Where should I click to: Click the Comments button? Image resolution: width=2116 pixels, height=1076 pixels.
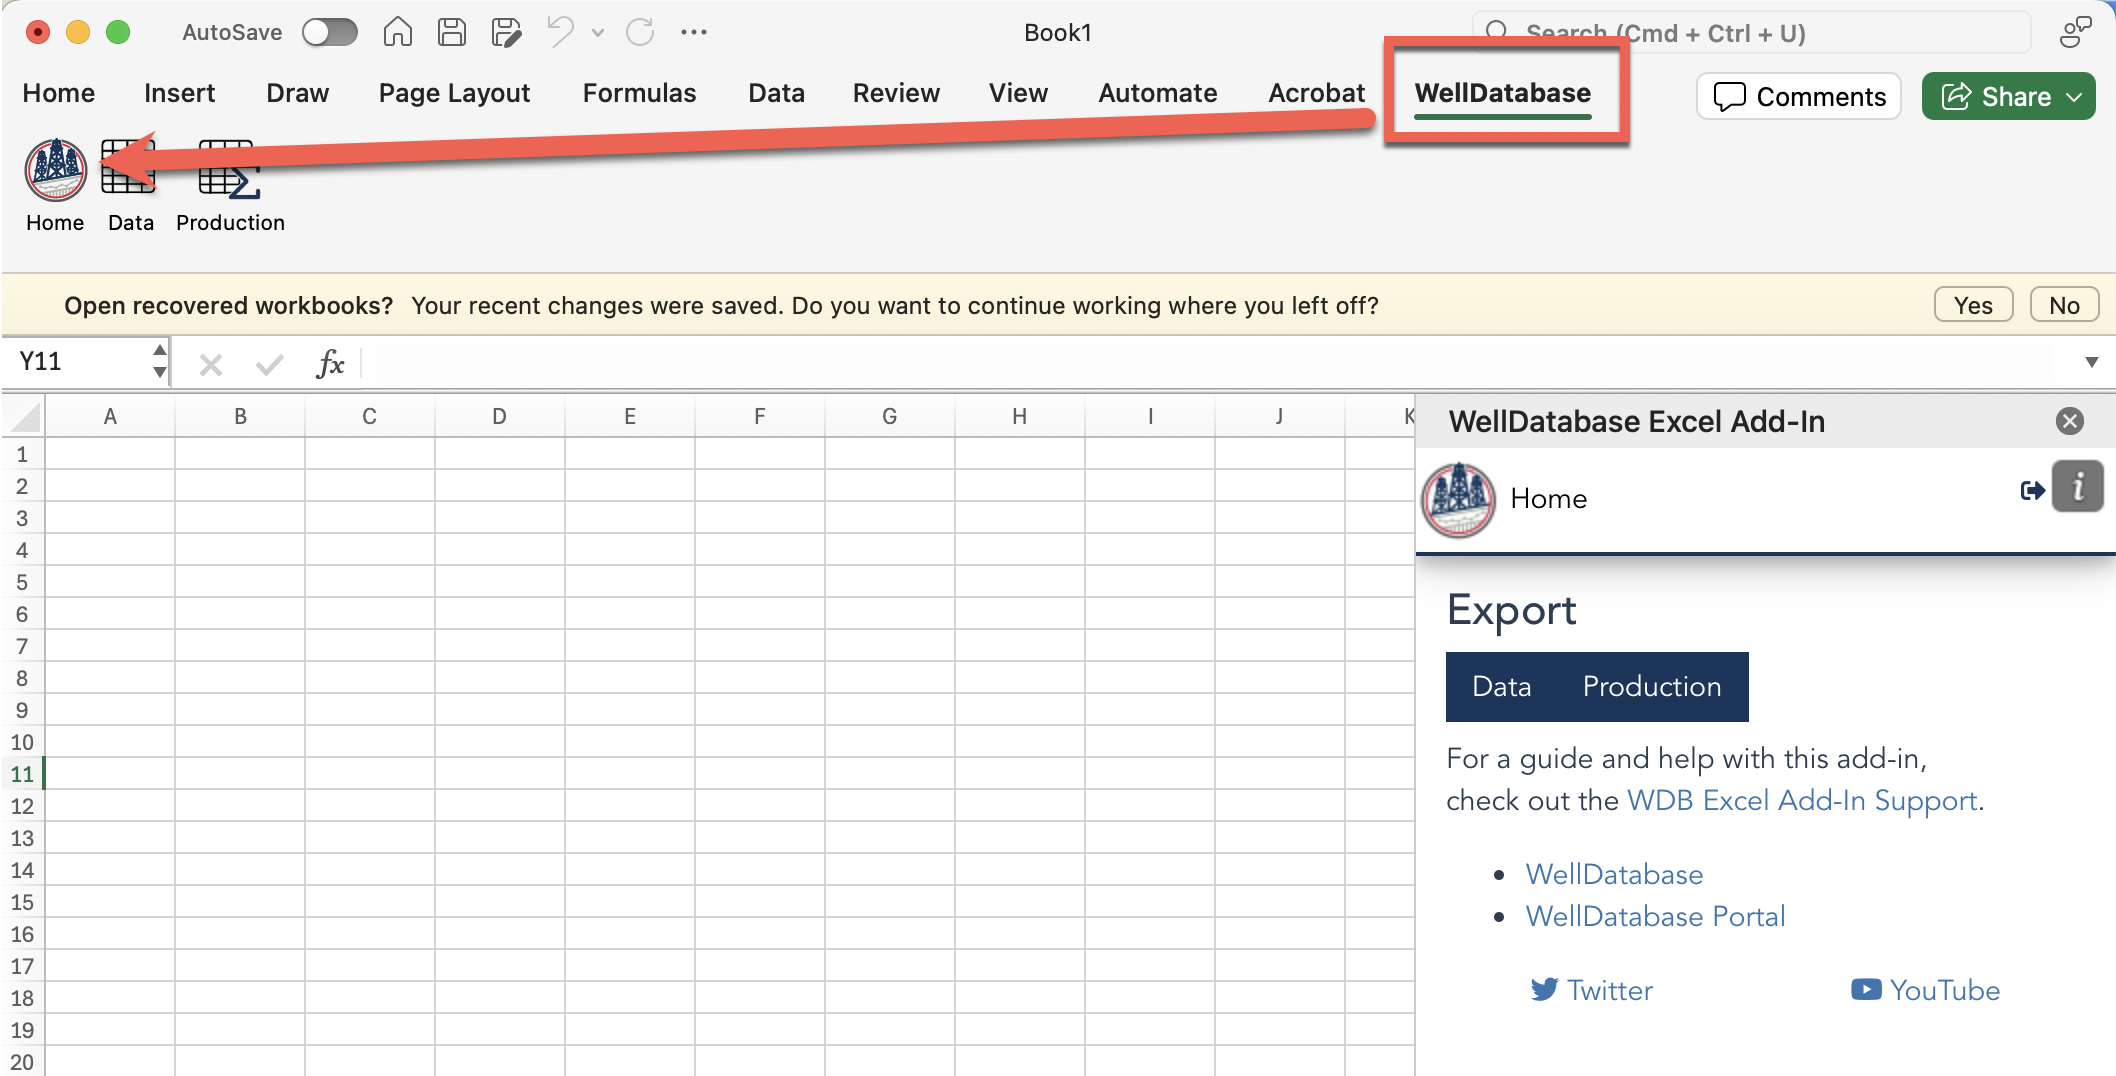[x=1799, y=96]
